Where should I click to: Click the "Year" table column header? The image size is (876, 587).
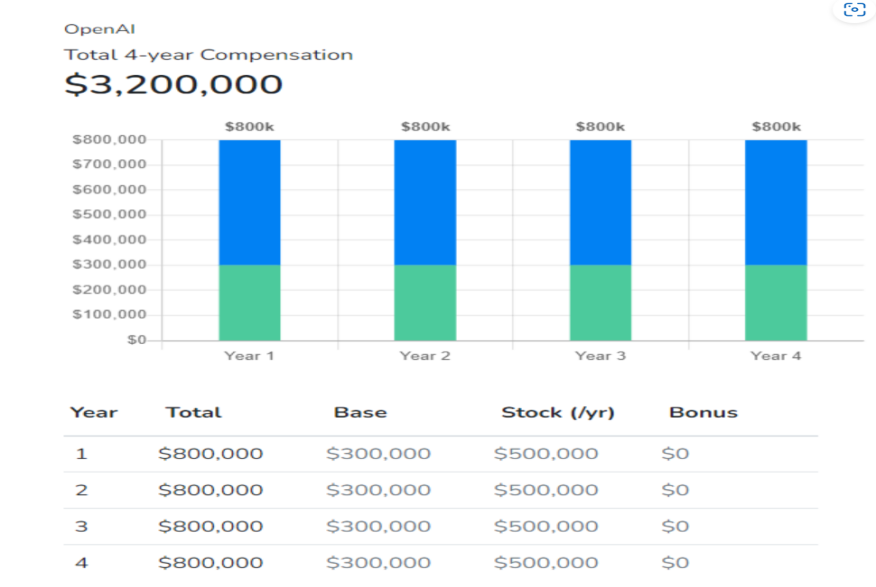[x=94, y=413]
